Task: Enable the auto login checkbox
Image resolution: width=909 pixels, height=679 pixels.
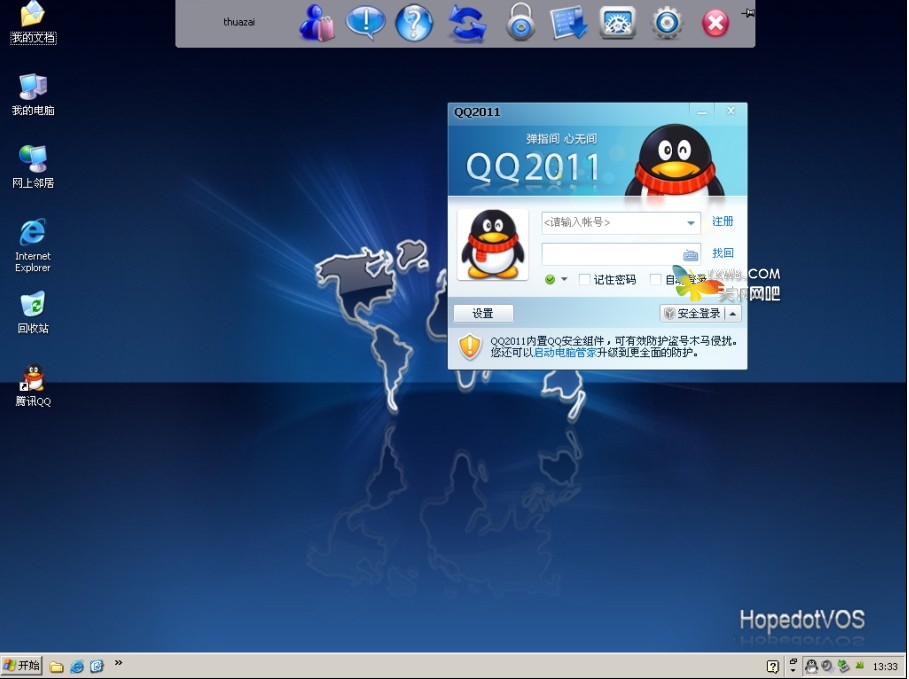Action: pyautogui.click(x=656, y=279)
